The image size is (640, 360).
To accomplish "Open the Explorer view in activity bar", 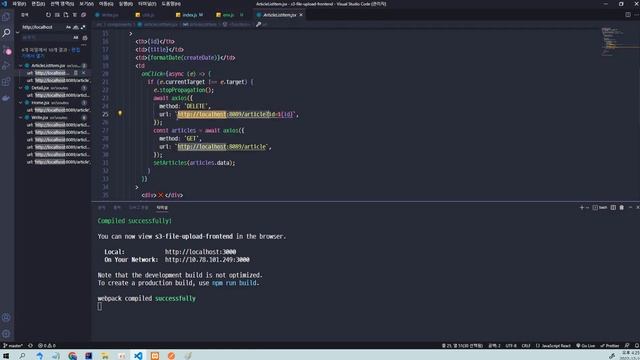I will 6,17.
